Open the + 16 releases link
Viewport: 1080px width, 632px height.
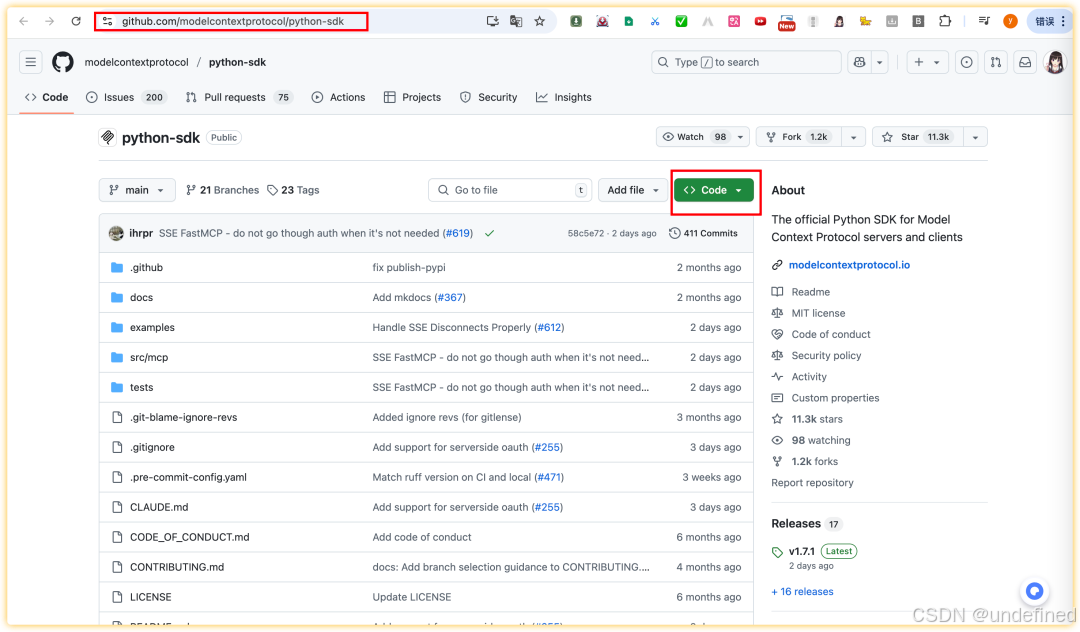coord(802,591)
